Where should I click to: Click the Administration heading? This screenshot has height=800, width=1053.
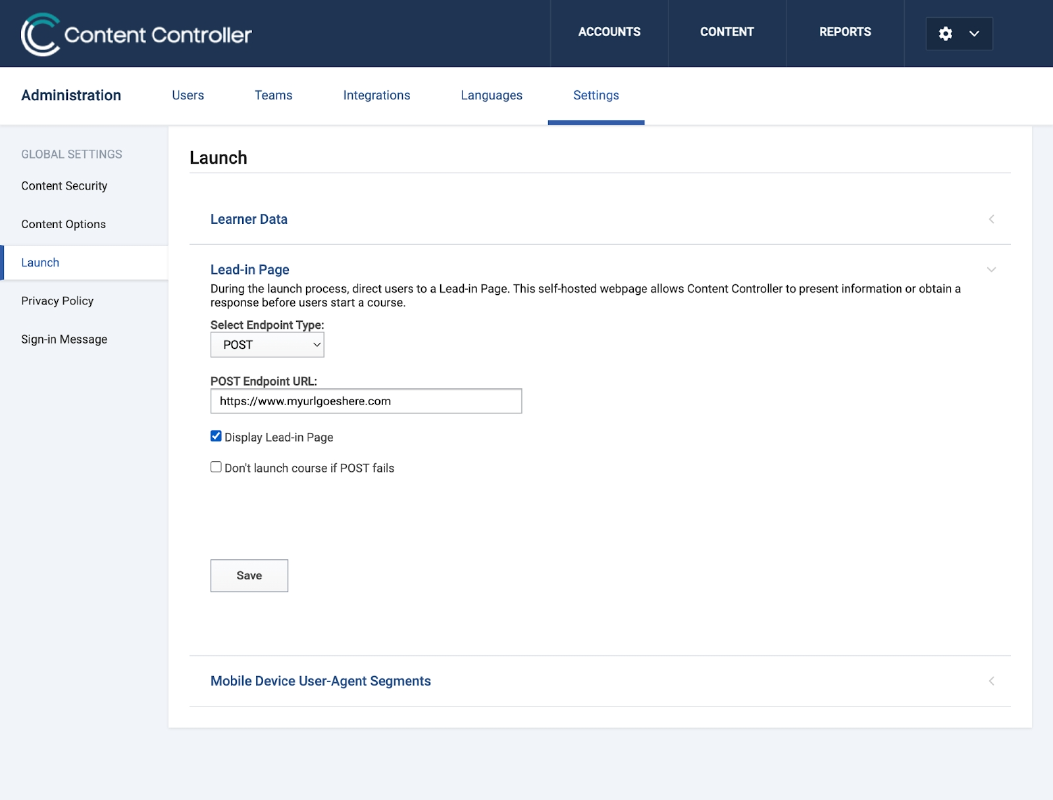(71, 95)
